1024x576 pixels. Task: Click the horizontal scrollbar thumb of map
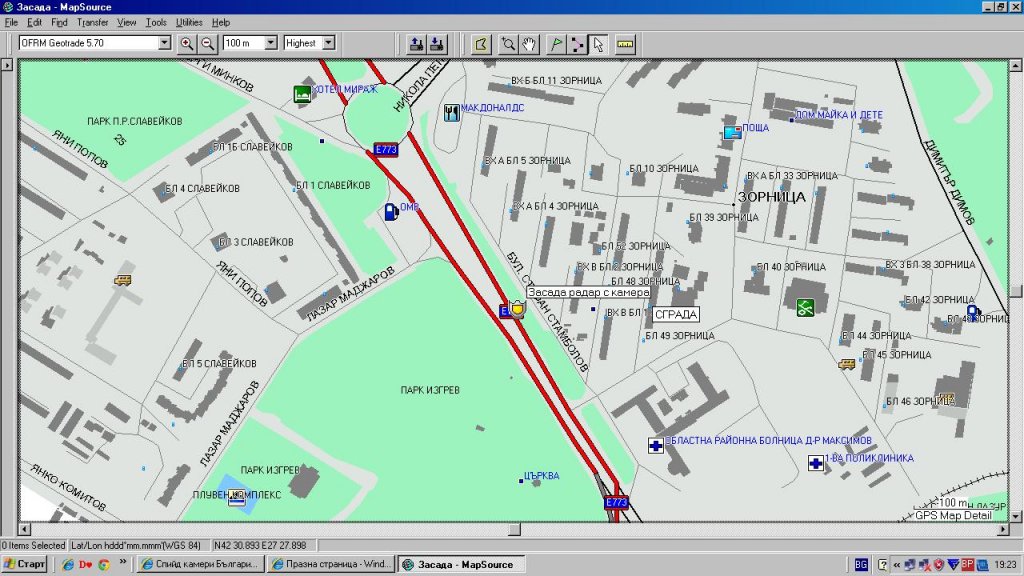(x=514, y=530)
